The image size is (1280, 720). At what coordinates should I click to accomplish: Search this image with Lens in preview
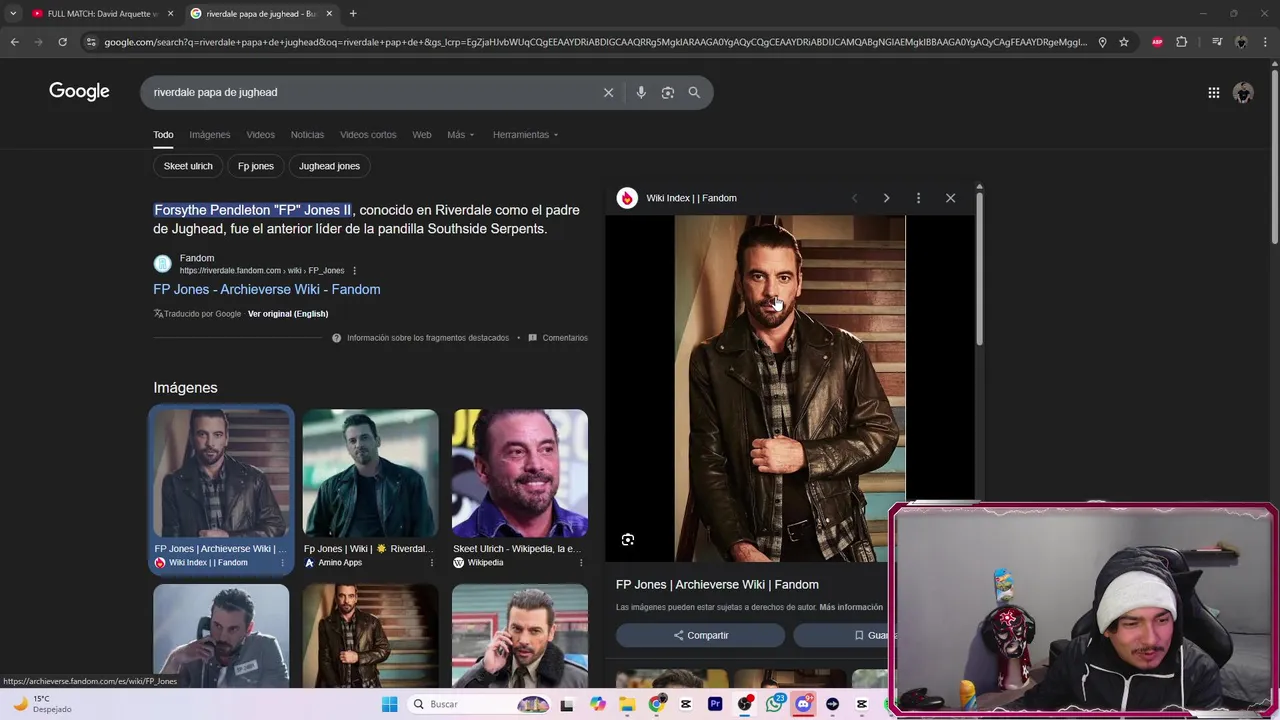[x=628, y=540]
